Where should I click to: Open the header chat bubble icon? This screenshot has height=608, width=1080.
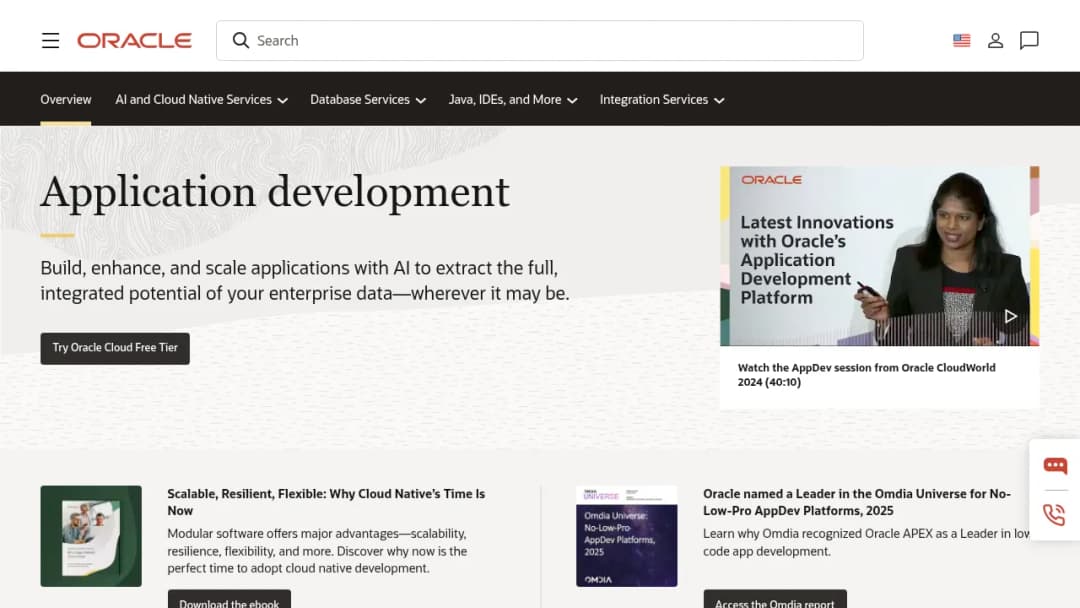click(1029, 41)
